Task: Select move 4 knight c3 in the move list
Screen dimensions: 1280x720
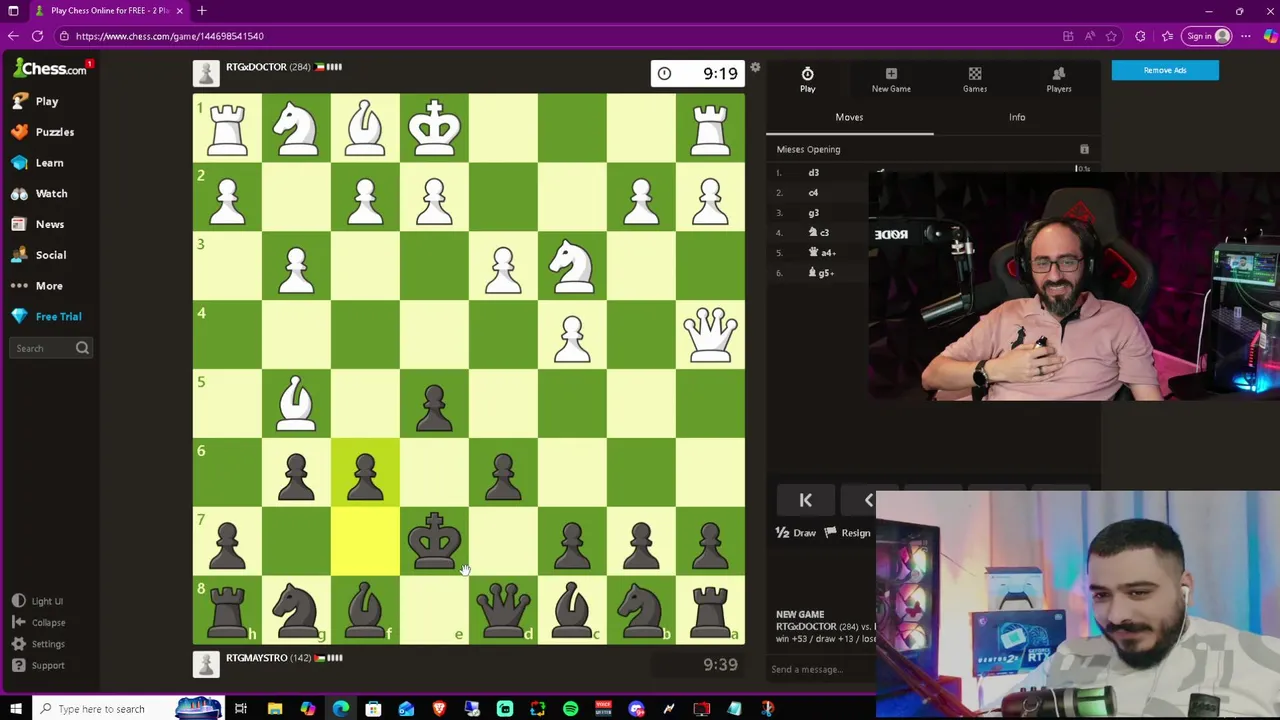Action: [x=818, y=232]
